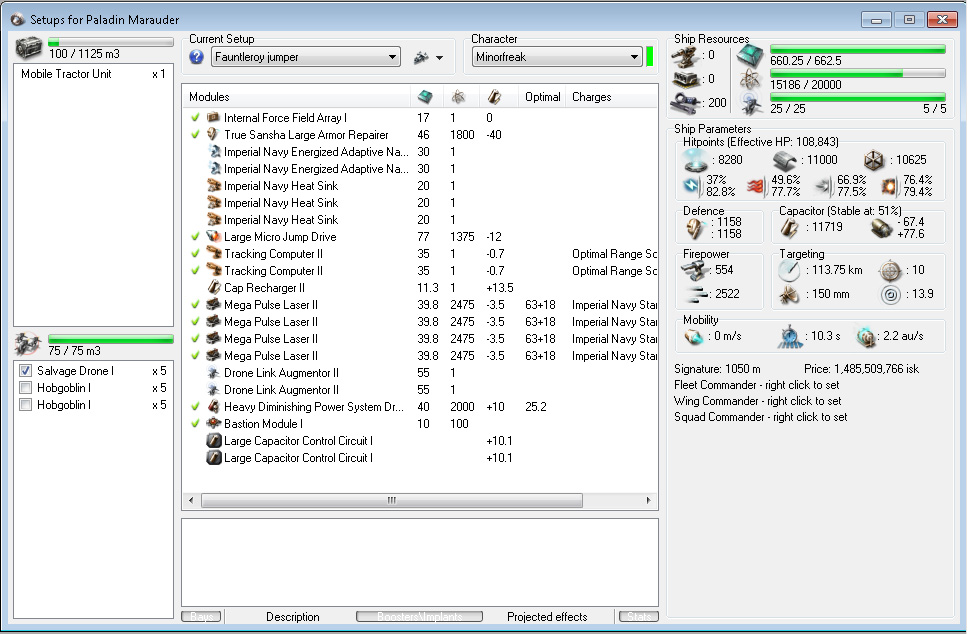Click the launcher hardpoints icon in Ship Resources

click(686, 80)
